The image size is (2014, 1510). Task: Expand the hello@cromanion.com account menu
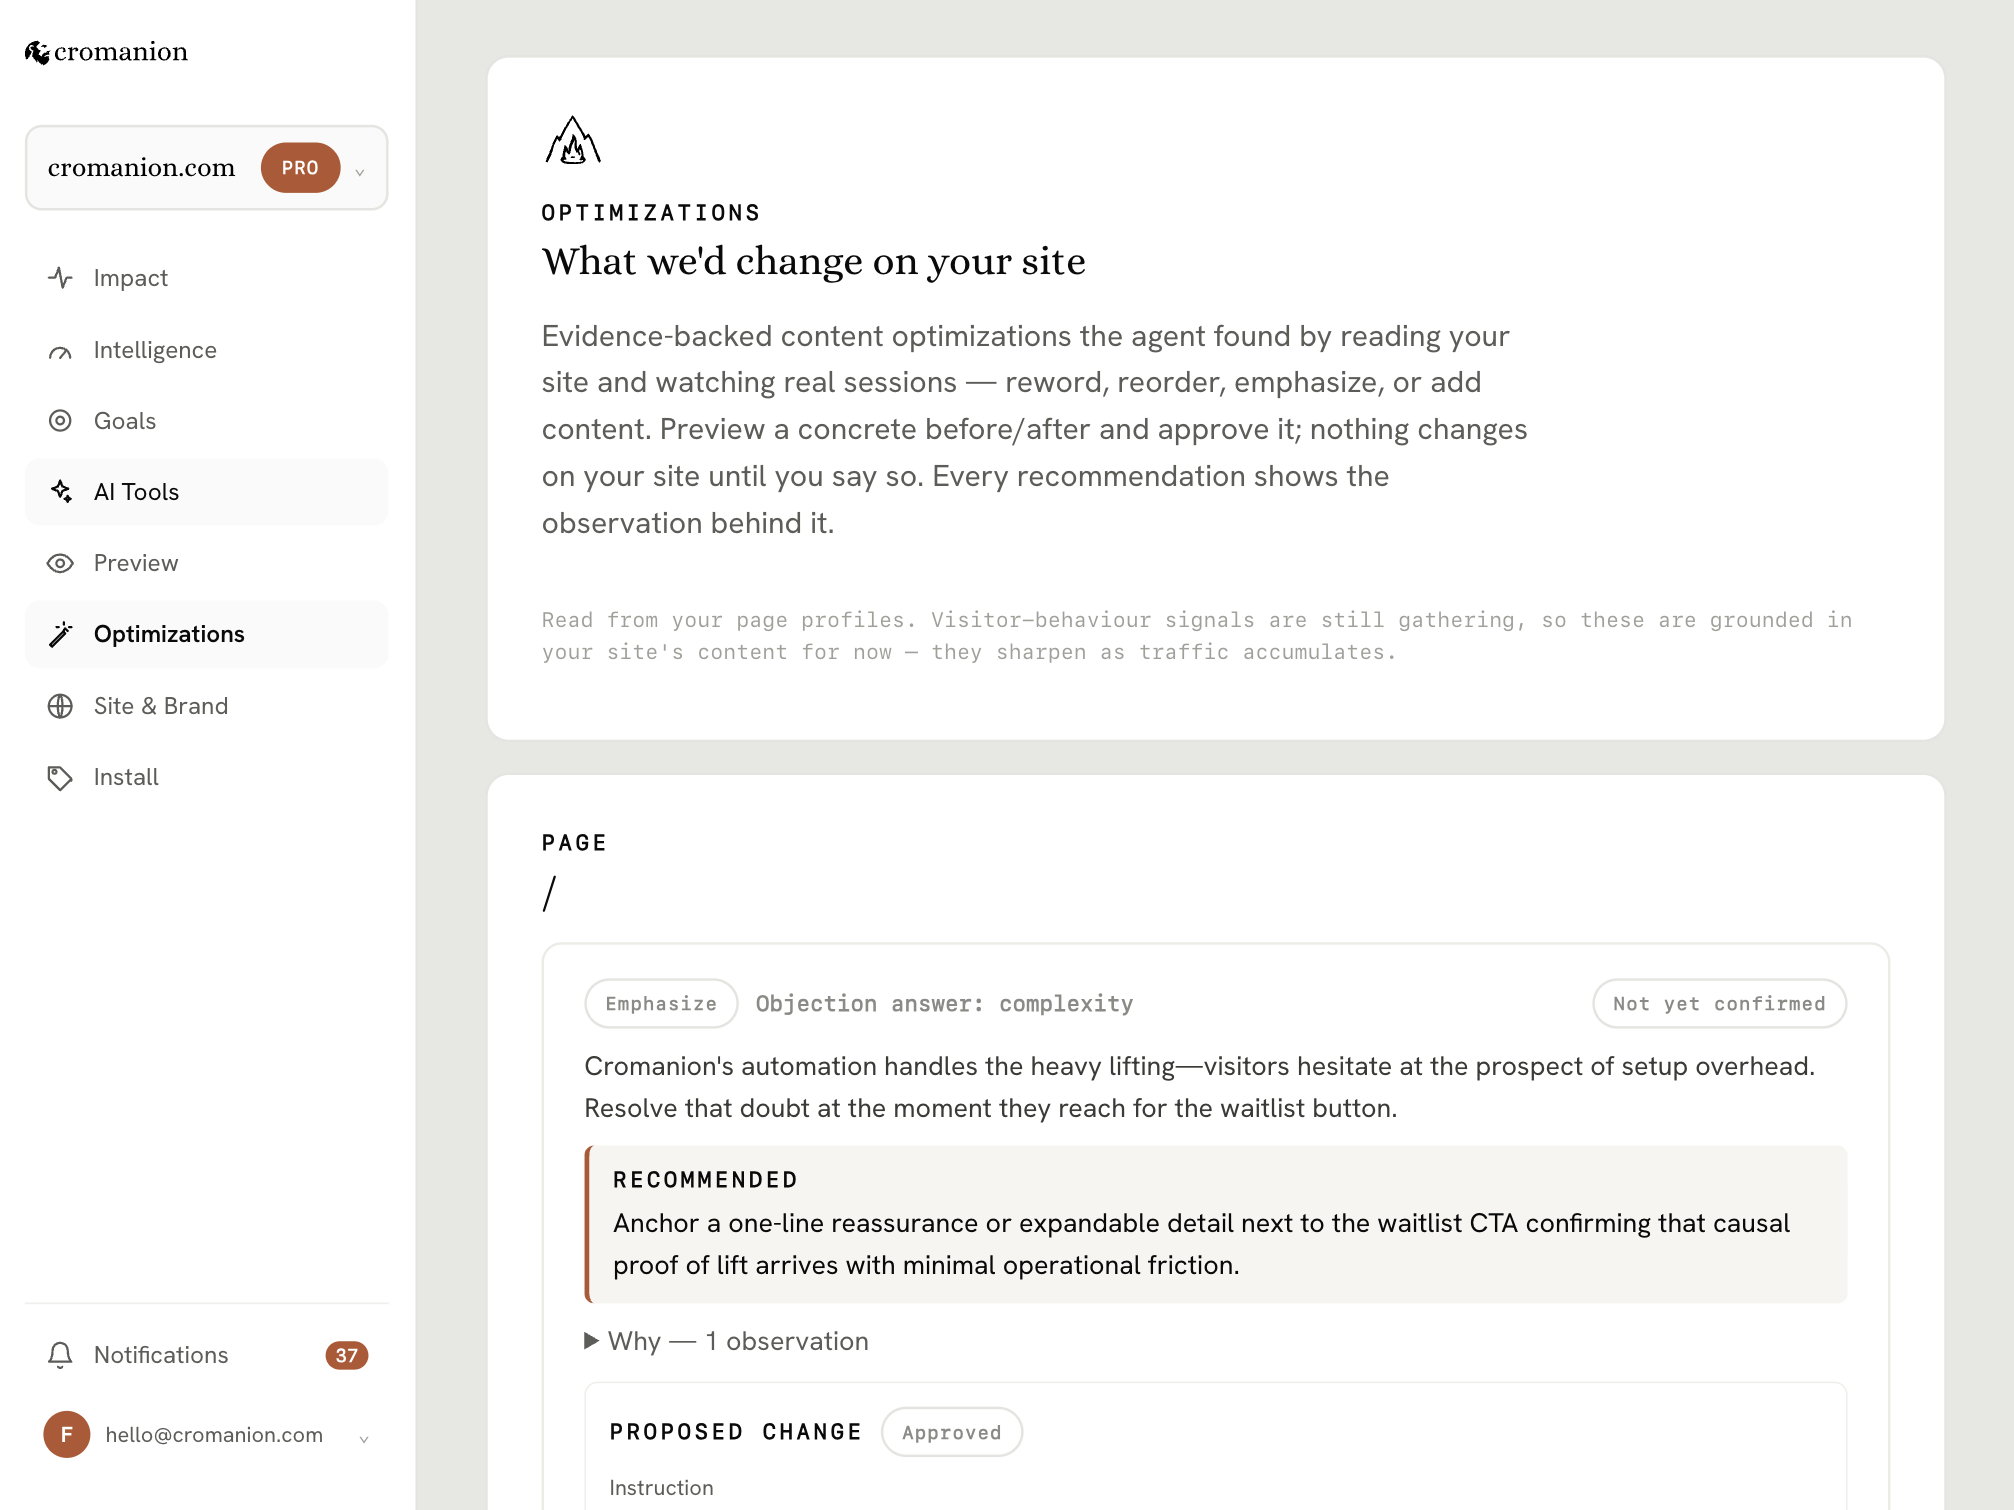pyautogui.click(x=207, y=1435)
